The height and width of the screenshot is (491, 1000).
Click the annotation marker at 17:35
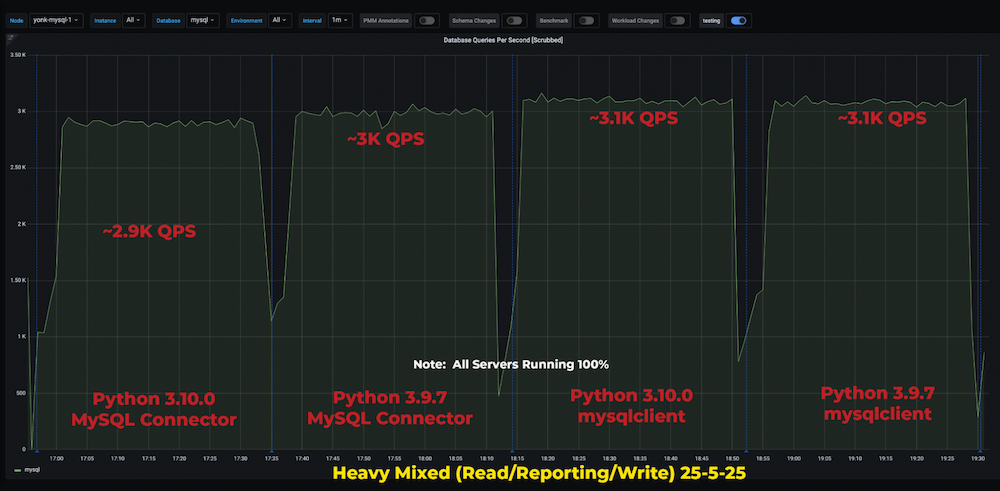pos(272,451)
